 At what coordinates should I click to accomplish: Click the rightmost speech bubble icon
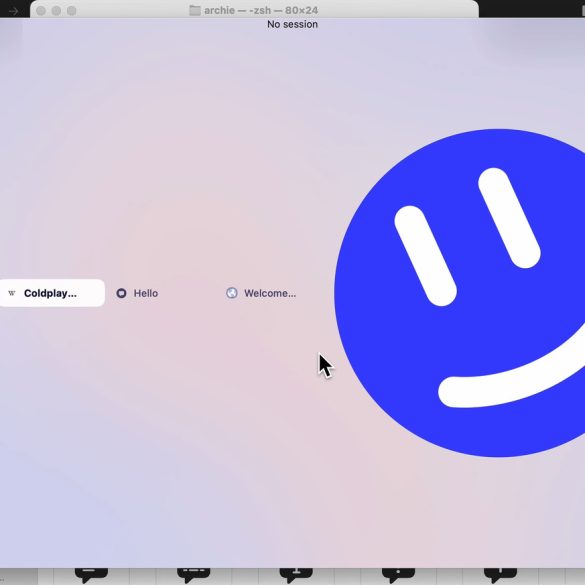pos(501,575)
